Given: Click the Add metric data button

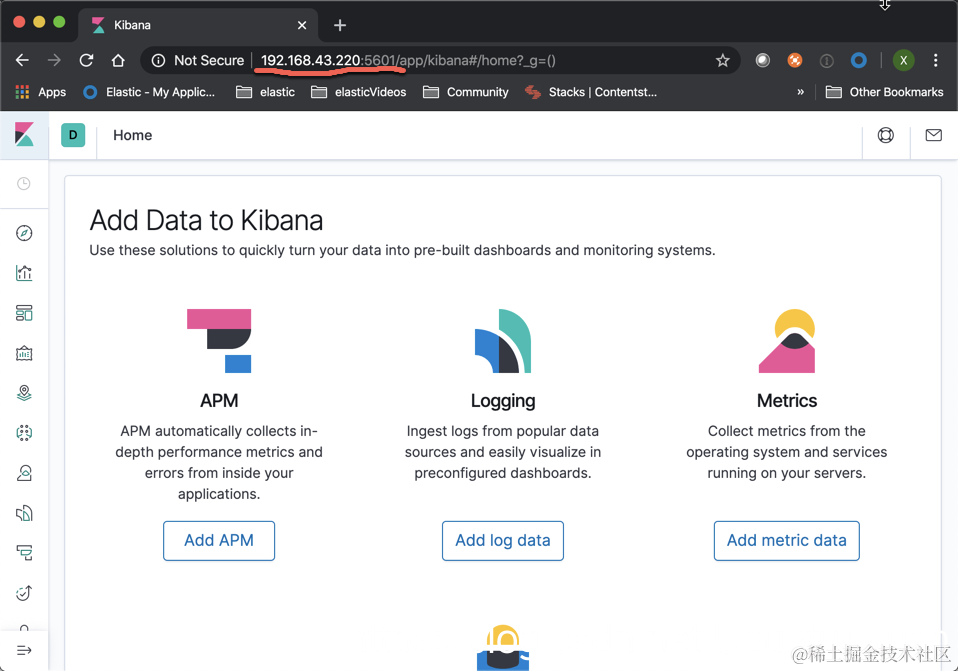Looking at the screenshot, I should point(786,541).
